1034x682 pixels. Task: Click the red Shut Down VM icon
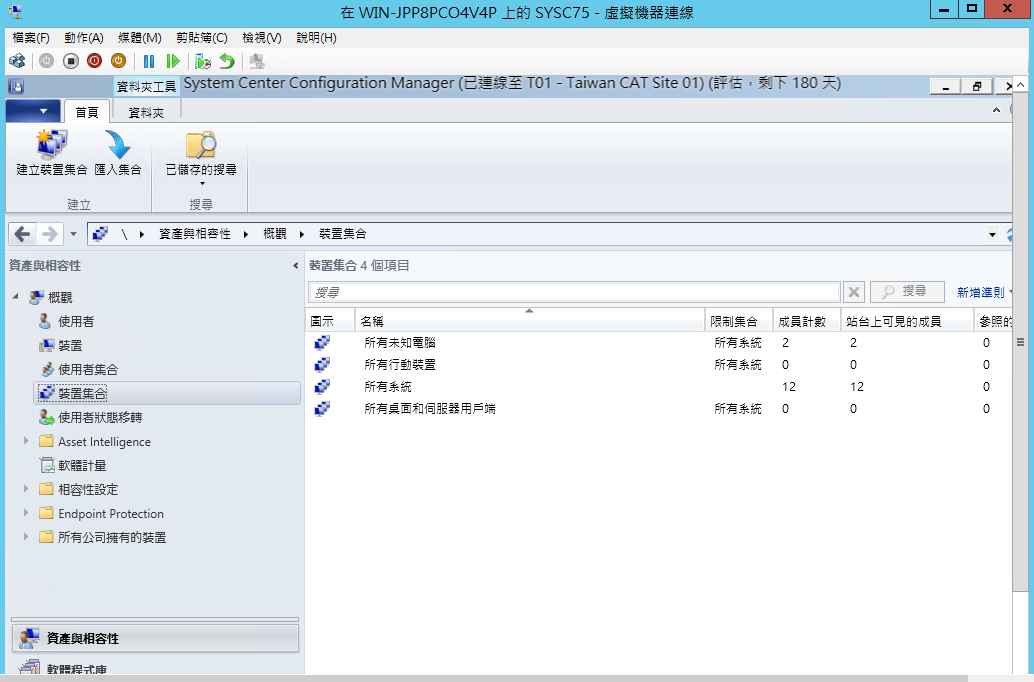[x=94, y=61]
